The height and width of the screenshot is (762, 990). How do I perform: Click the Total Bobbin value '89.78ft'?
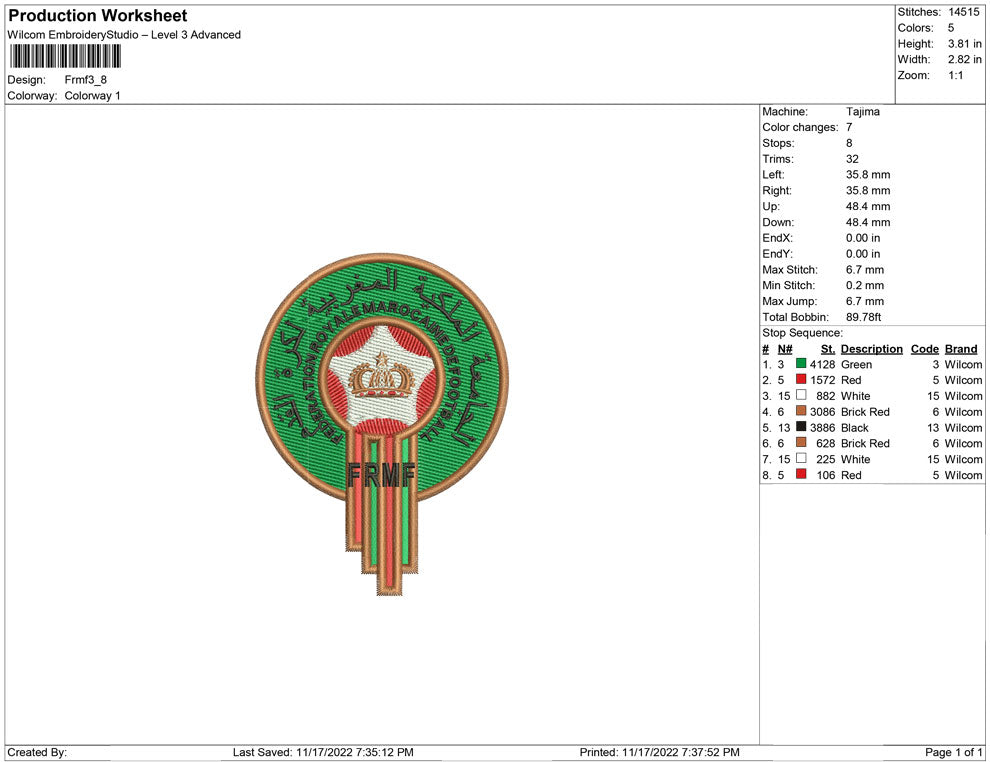[x=863, y=317]
